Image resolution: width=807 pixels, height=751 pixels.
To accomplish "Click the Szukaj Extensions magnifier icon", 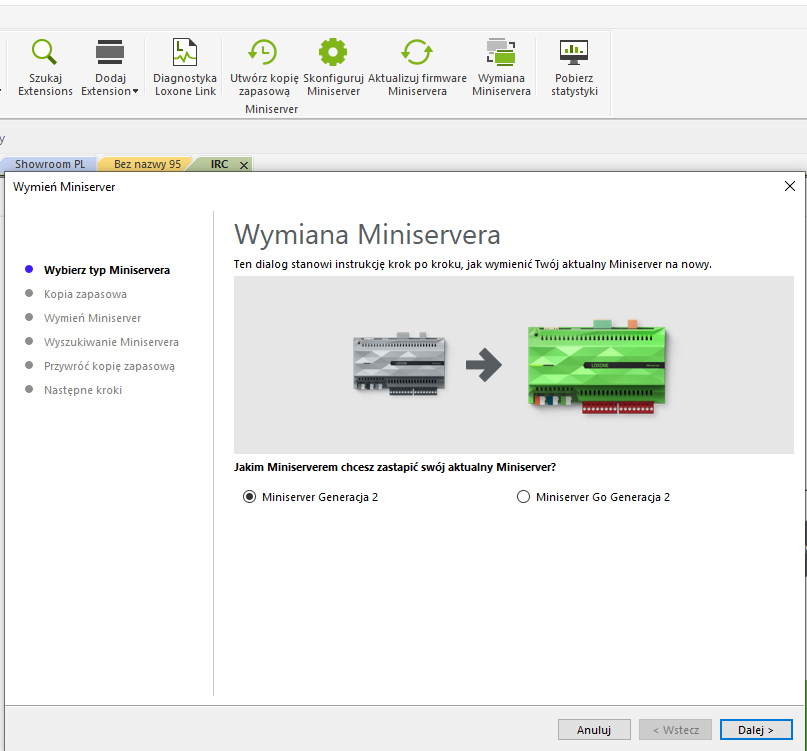I will click(x=45, y=52).
